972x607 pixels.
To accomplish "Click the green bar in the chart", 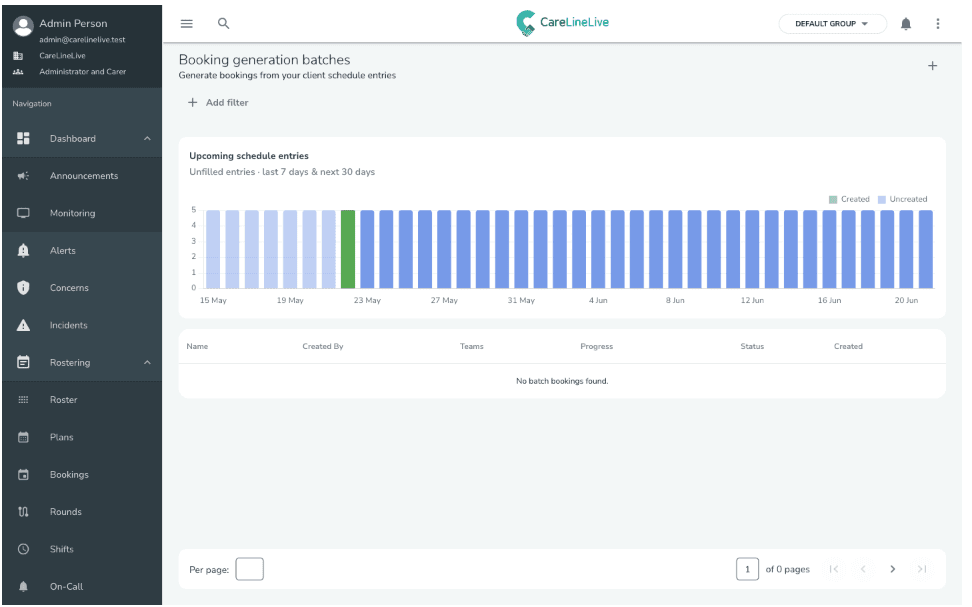I will 348,249.
